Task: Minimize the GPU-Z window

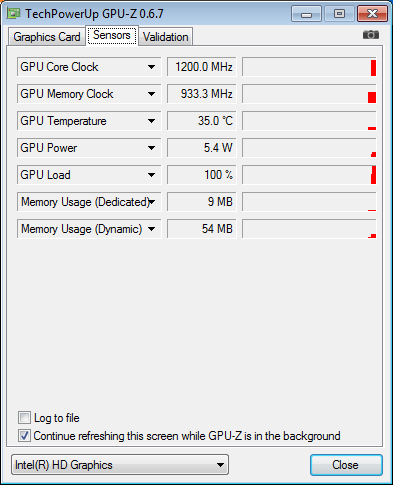Action: [306, 14]
